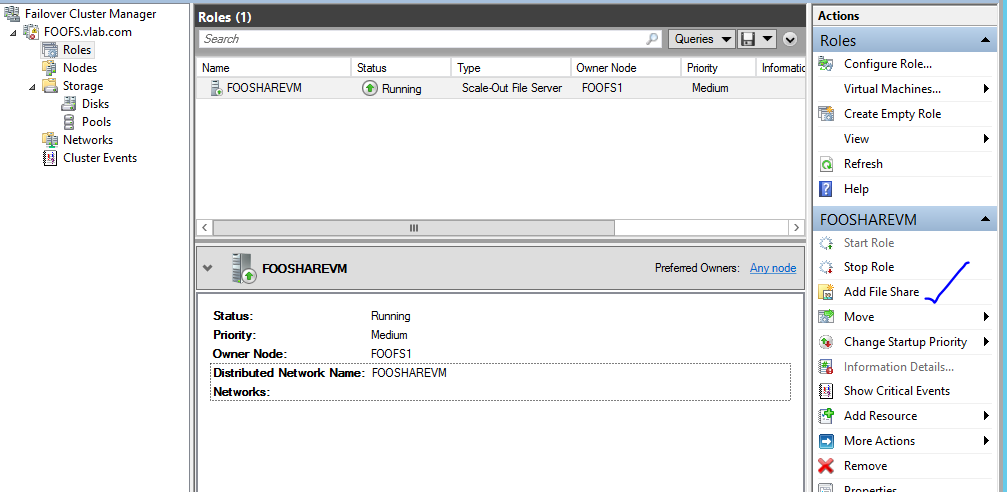Click Add File Share action
This screenshot has width=1007, height=492.
[881, 292]
